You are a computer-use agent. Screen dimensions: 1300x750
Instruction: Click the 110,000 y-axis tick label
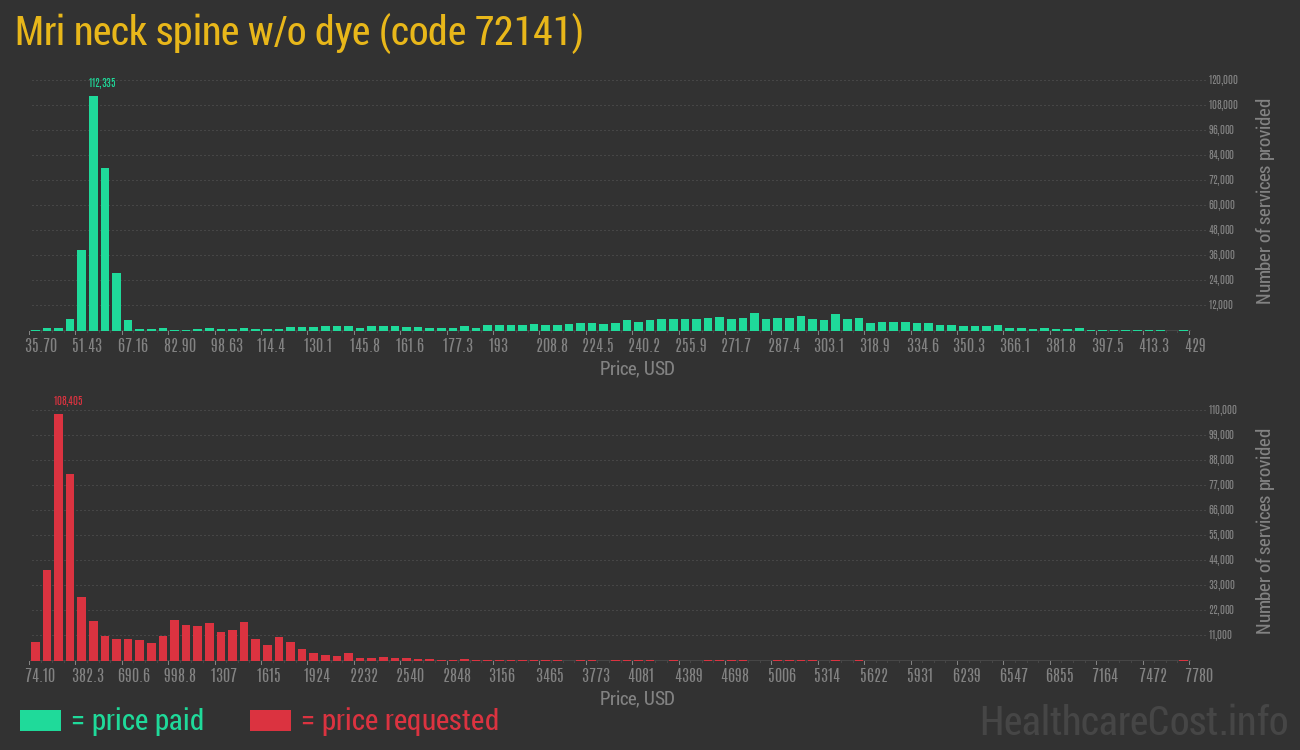1223,410
